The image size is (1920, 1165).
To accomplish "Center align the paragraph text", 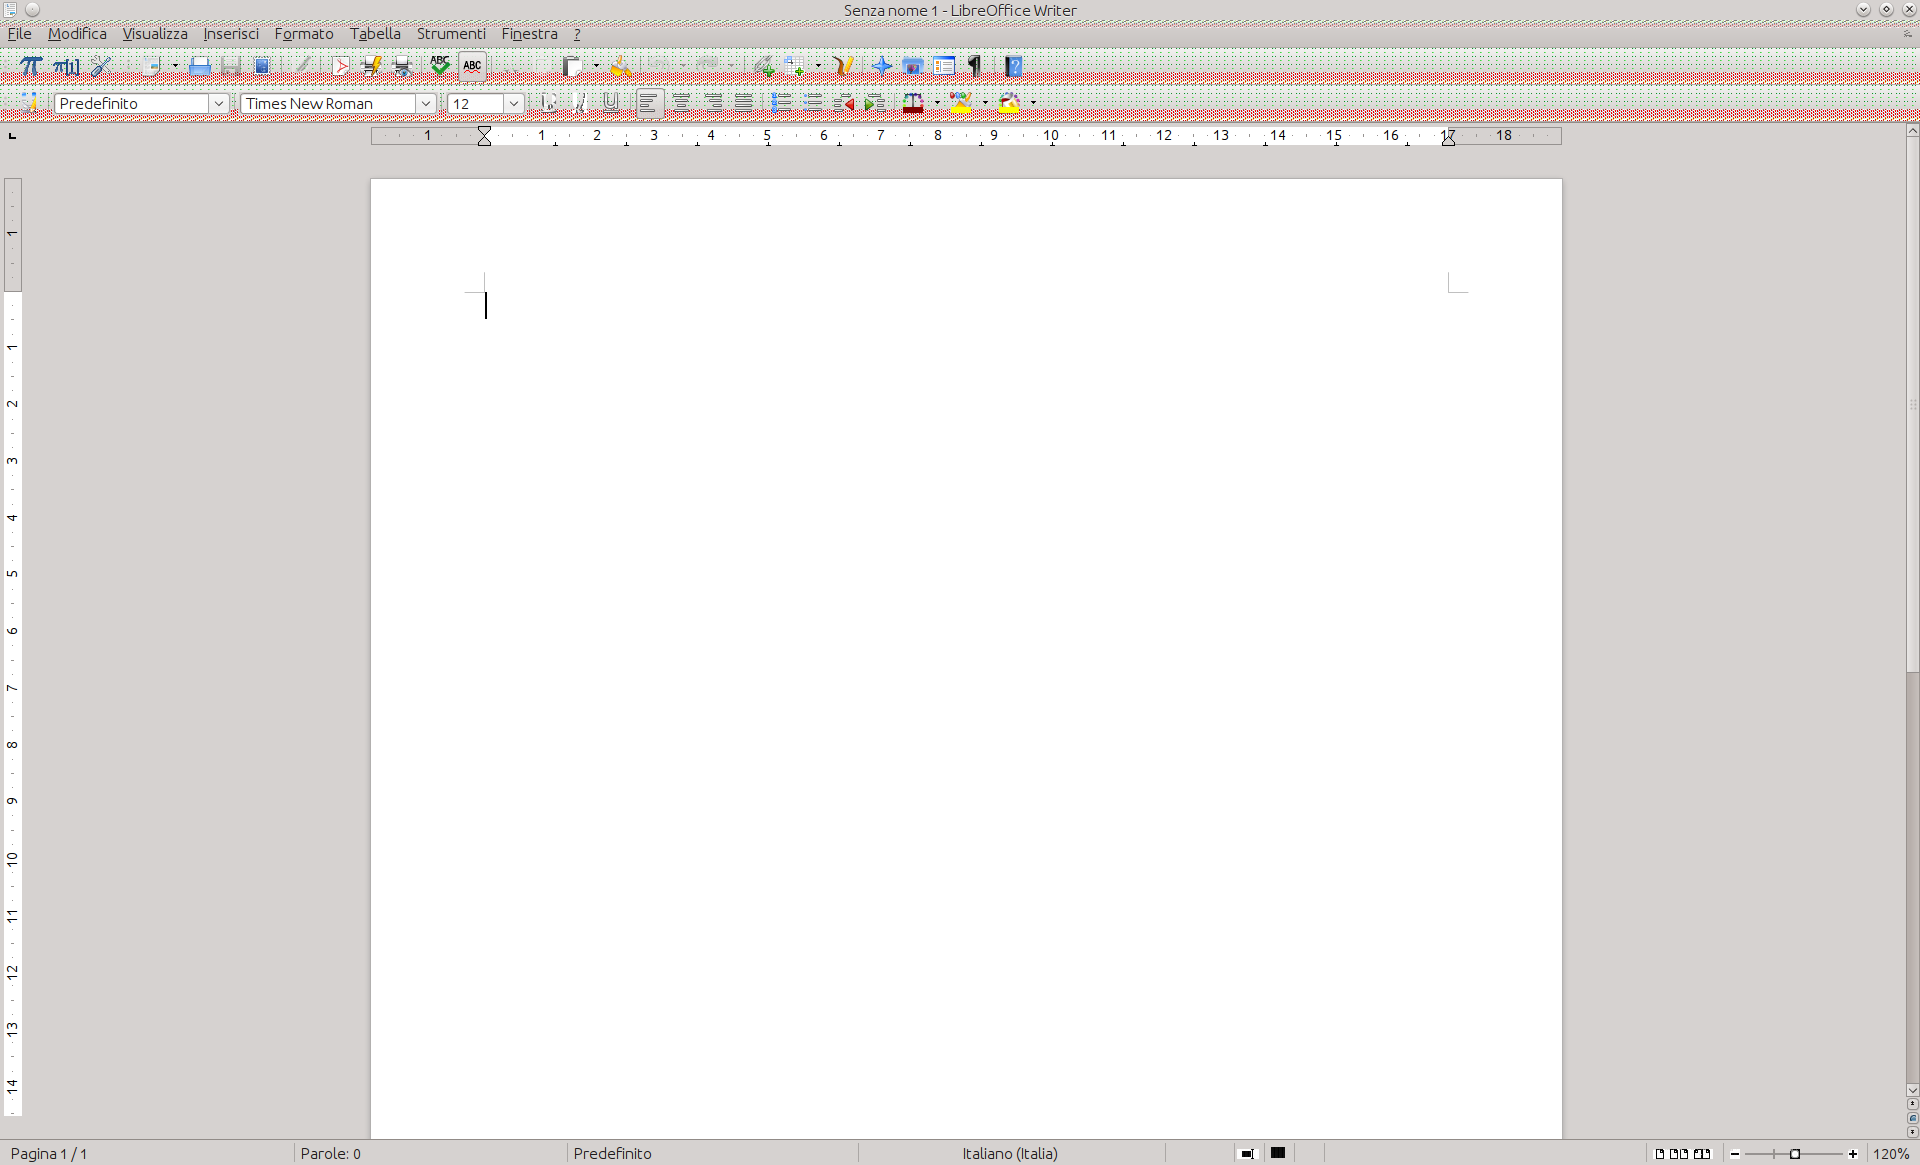I will pos(681,103).
